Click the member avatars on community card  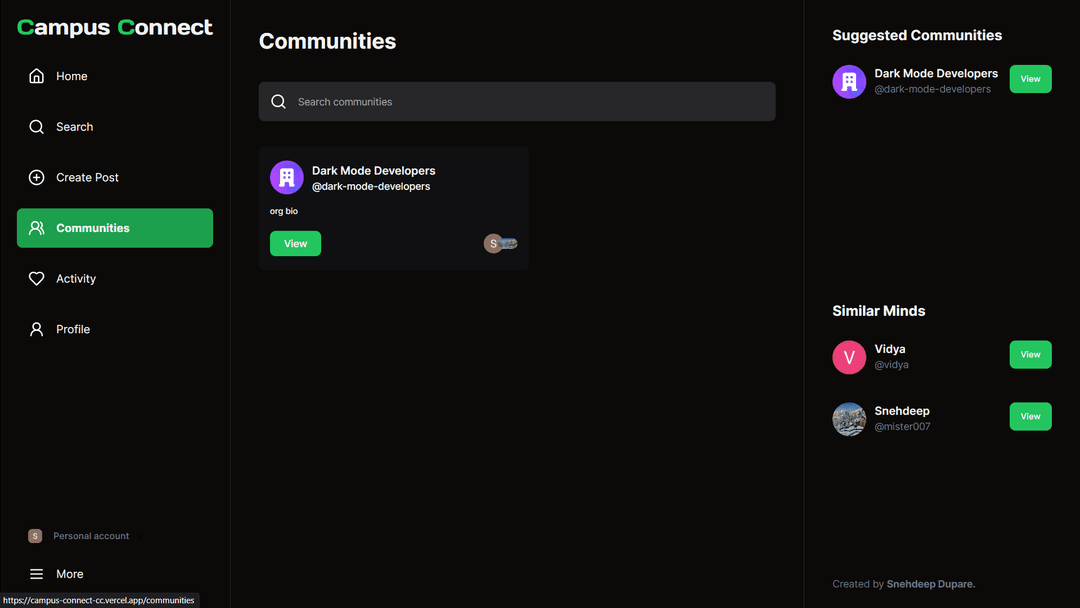tap(501, 244)
